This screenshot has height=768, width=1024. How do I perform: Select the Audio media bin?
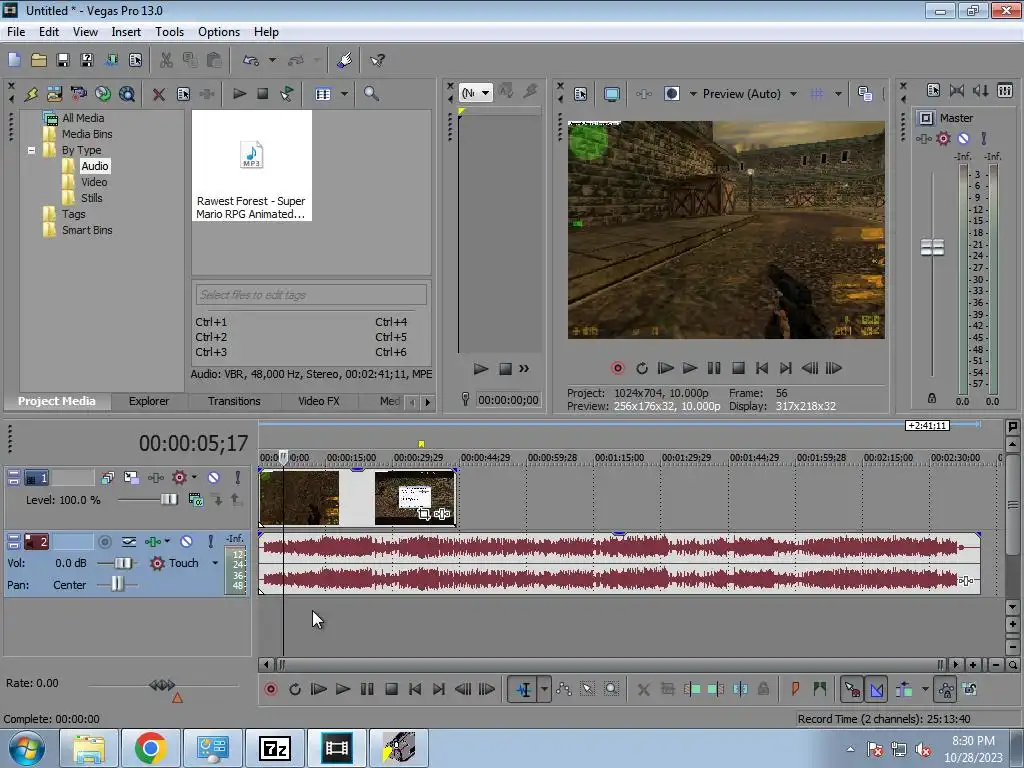pos(95,166)
